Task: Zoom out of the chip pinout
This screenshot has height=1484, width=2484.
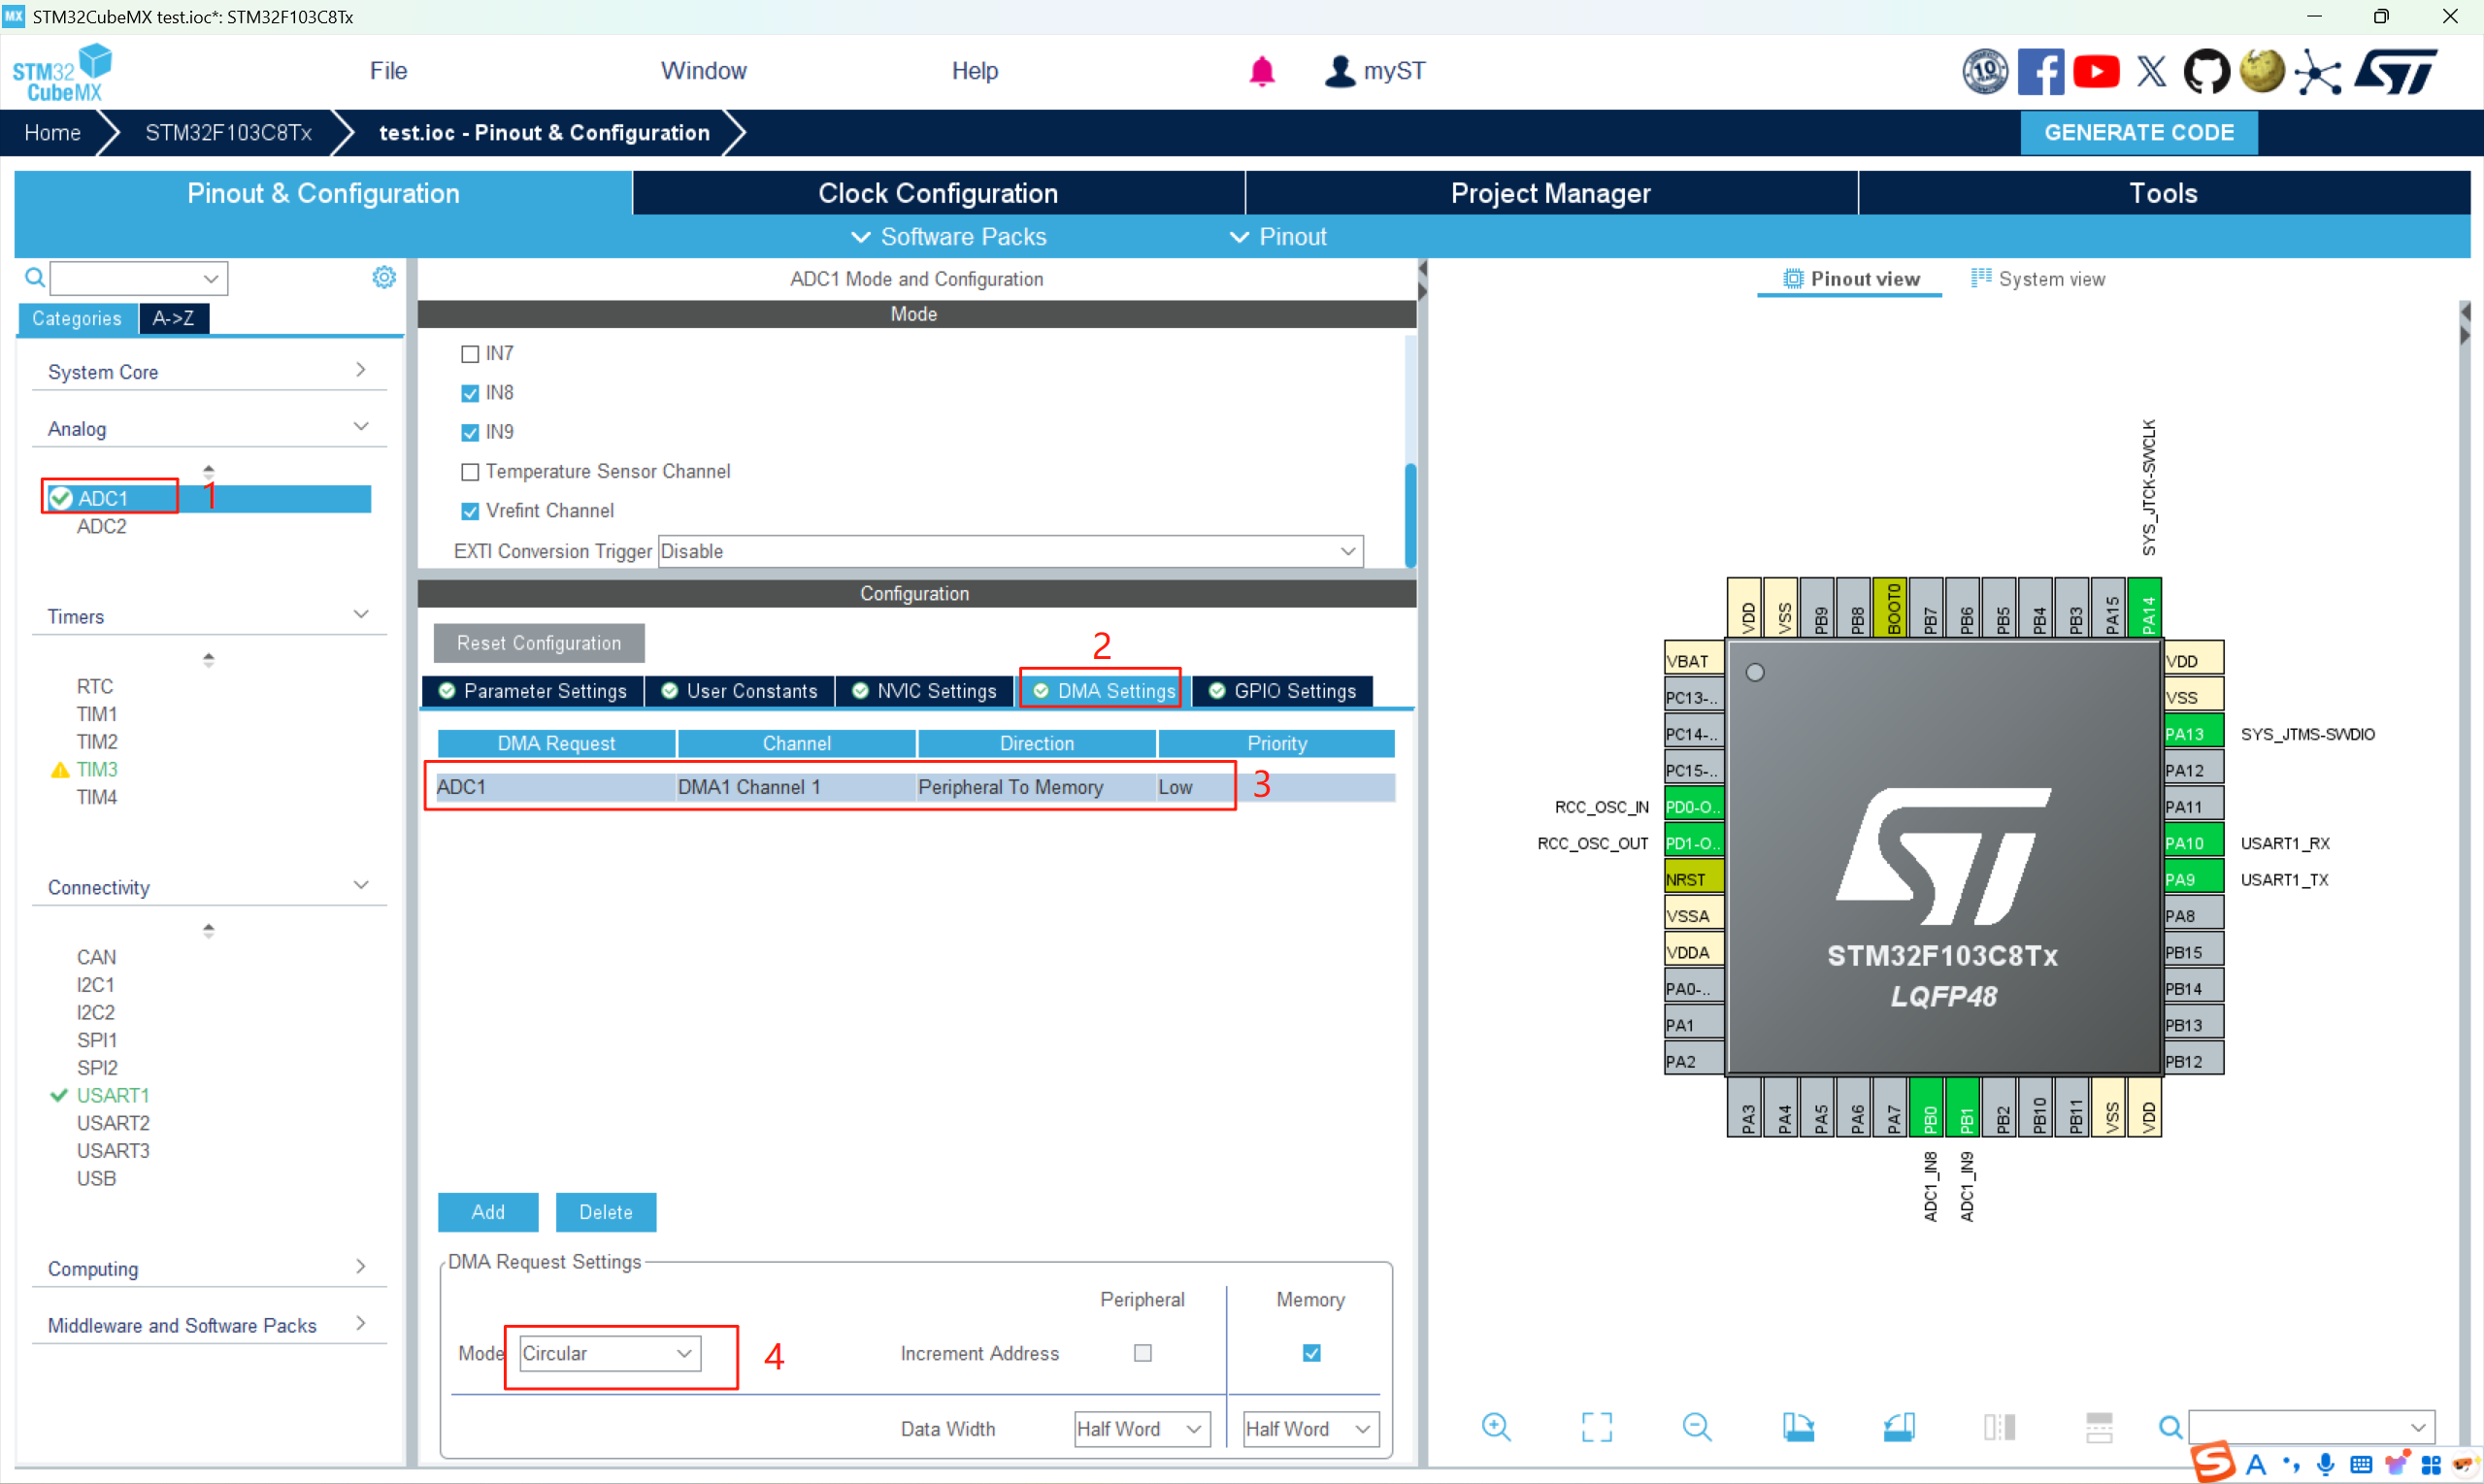Action: point(1697,1427)
